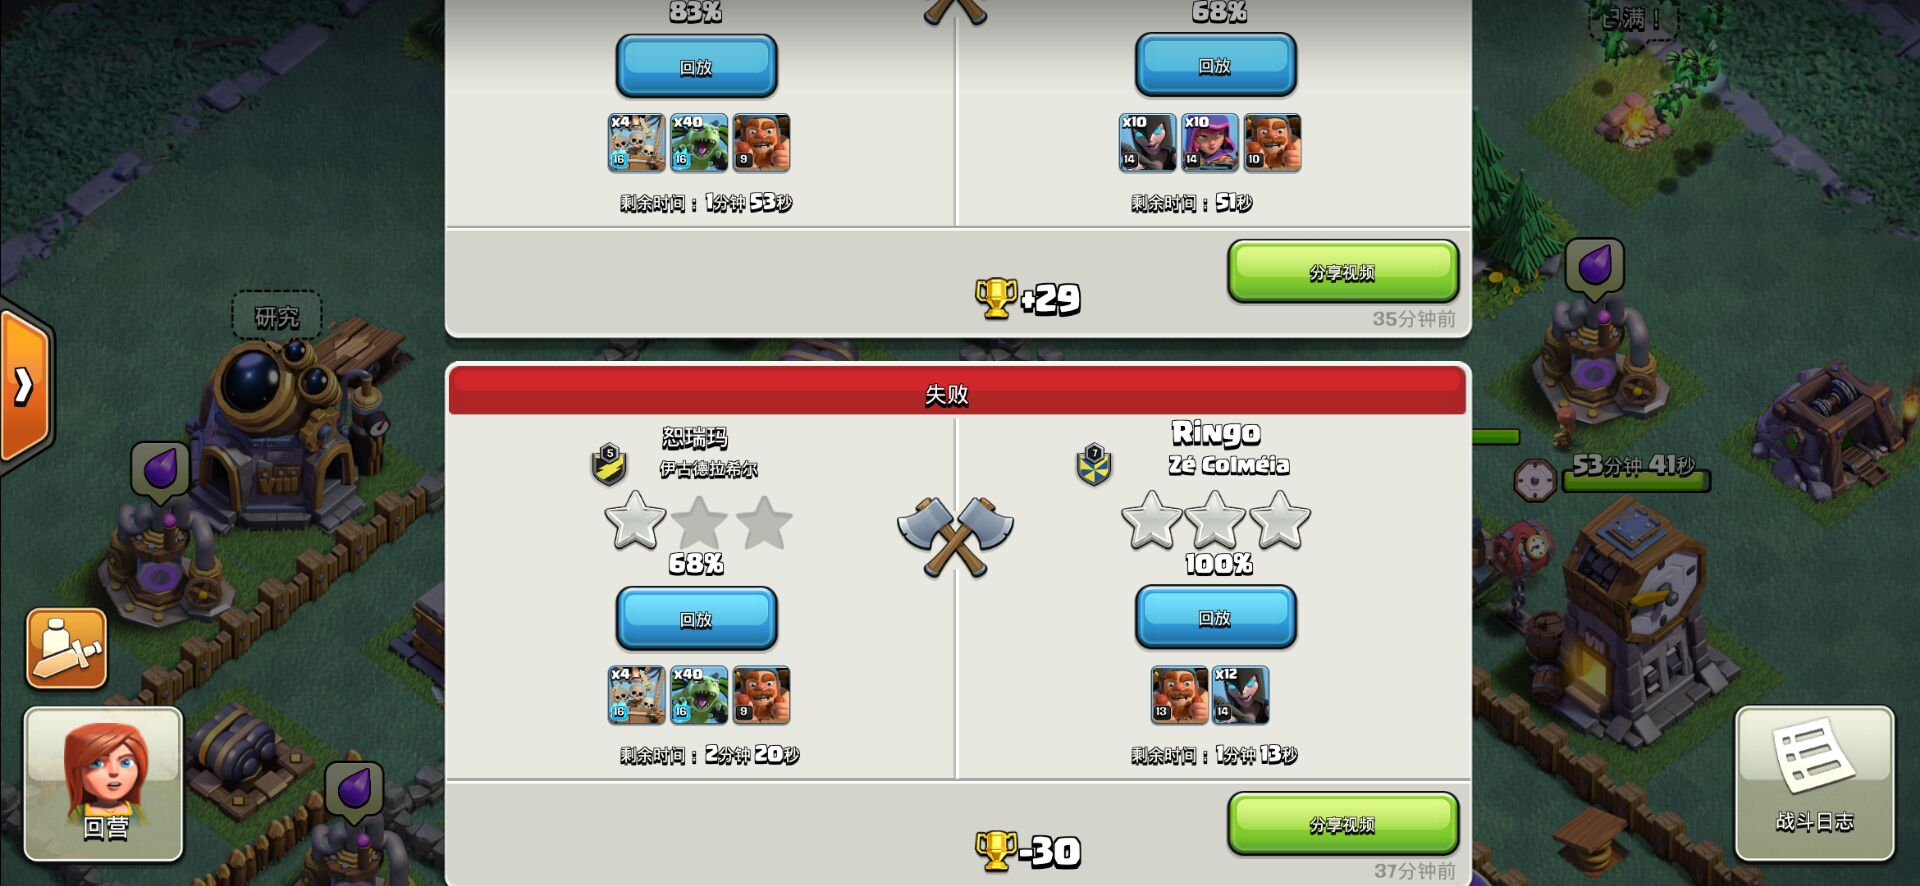Viewport: 1920px width, 886px height.
Task: Share video of the +29 trophy battle
Action: coord(1343,271)
